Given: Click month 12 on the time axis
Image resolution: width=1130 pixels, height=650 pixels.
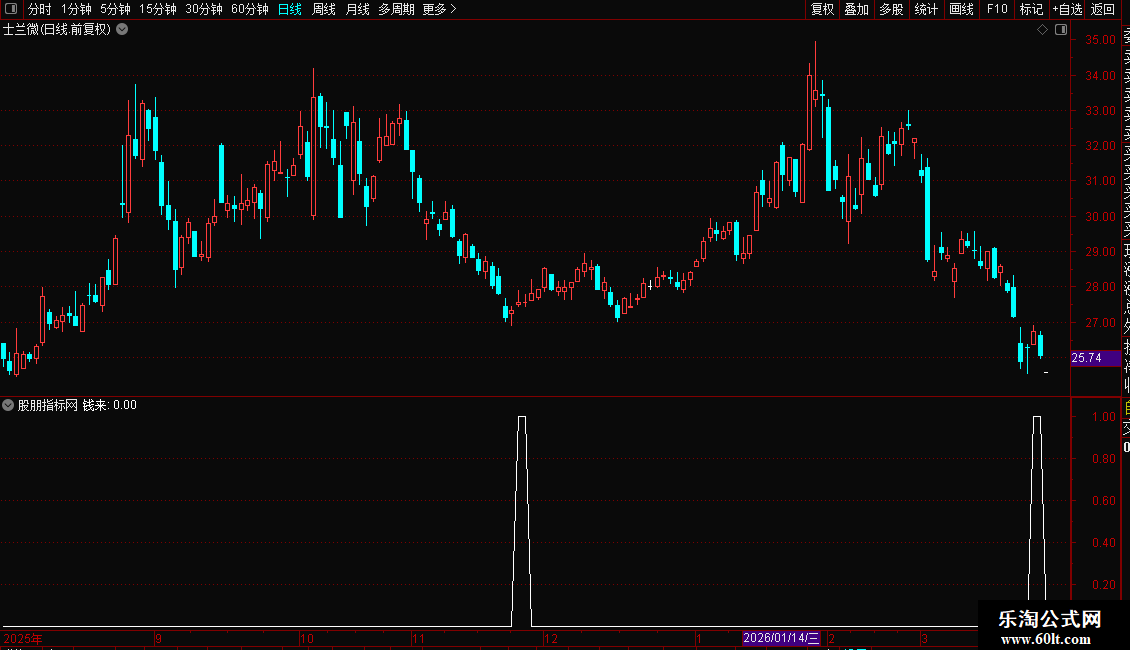Looking at the screenshot, I should pyautogui.click(x=551, y=638).
